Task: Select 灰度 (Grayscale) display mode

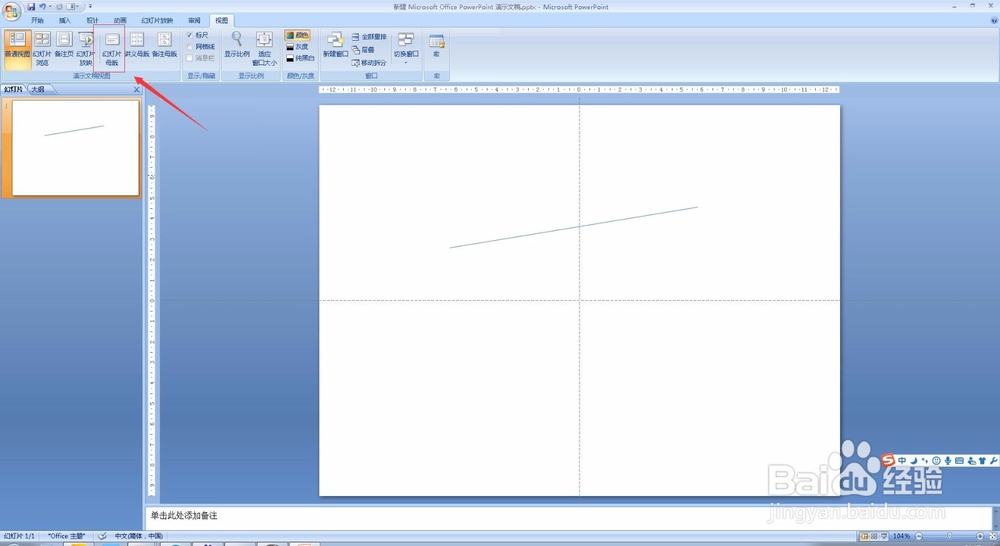Action: pos(297,47)
